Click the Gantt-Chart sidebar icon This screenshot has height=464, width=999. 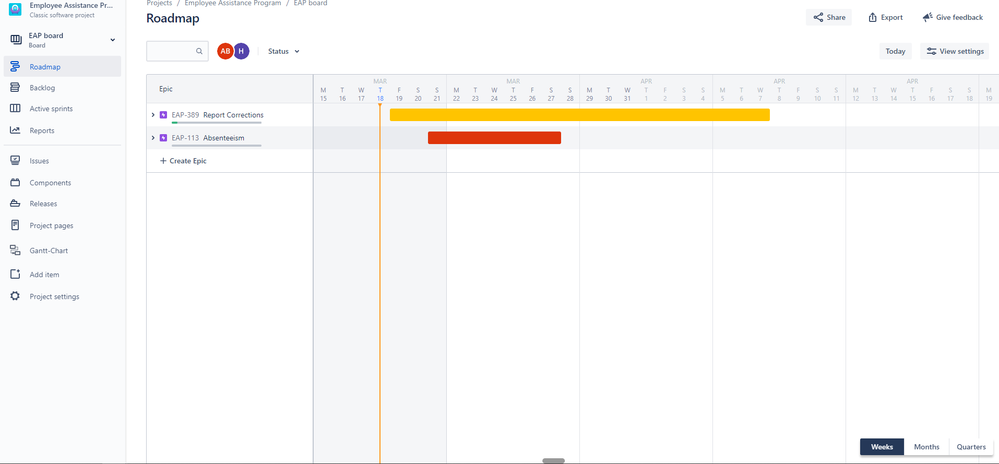[15, 250]
